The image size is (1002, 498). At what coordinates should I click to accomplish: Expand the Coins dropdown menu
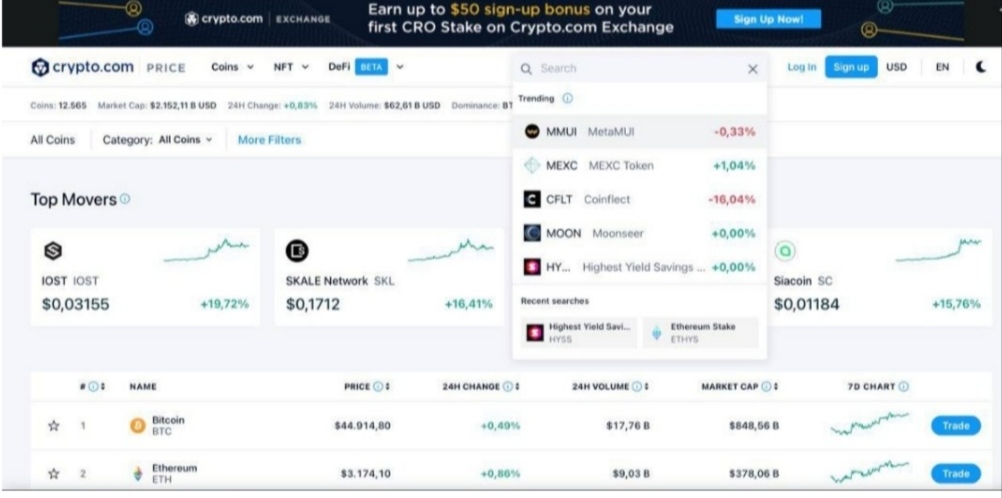pyautogui.click(x=233, y=67)
